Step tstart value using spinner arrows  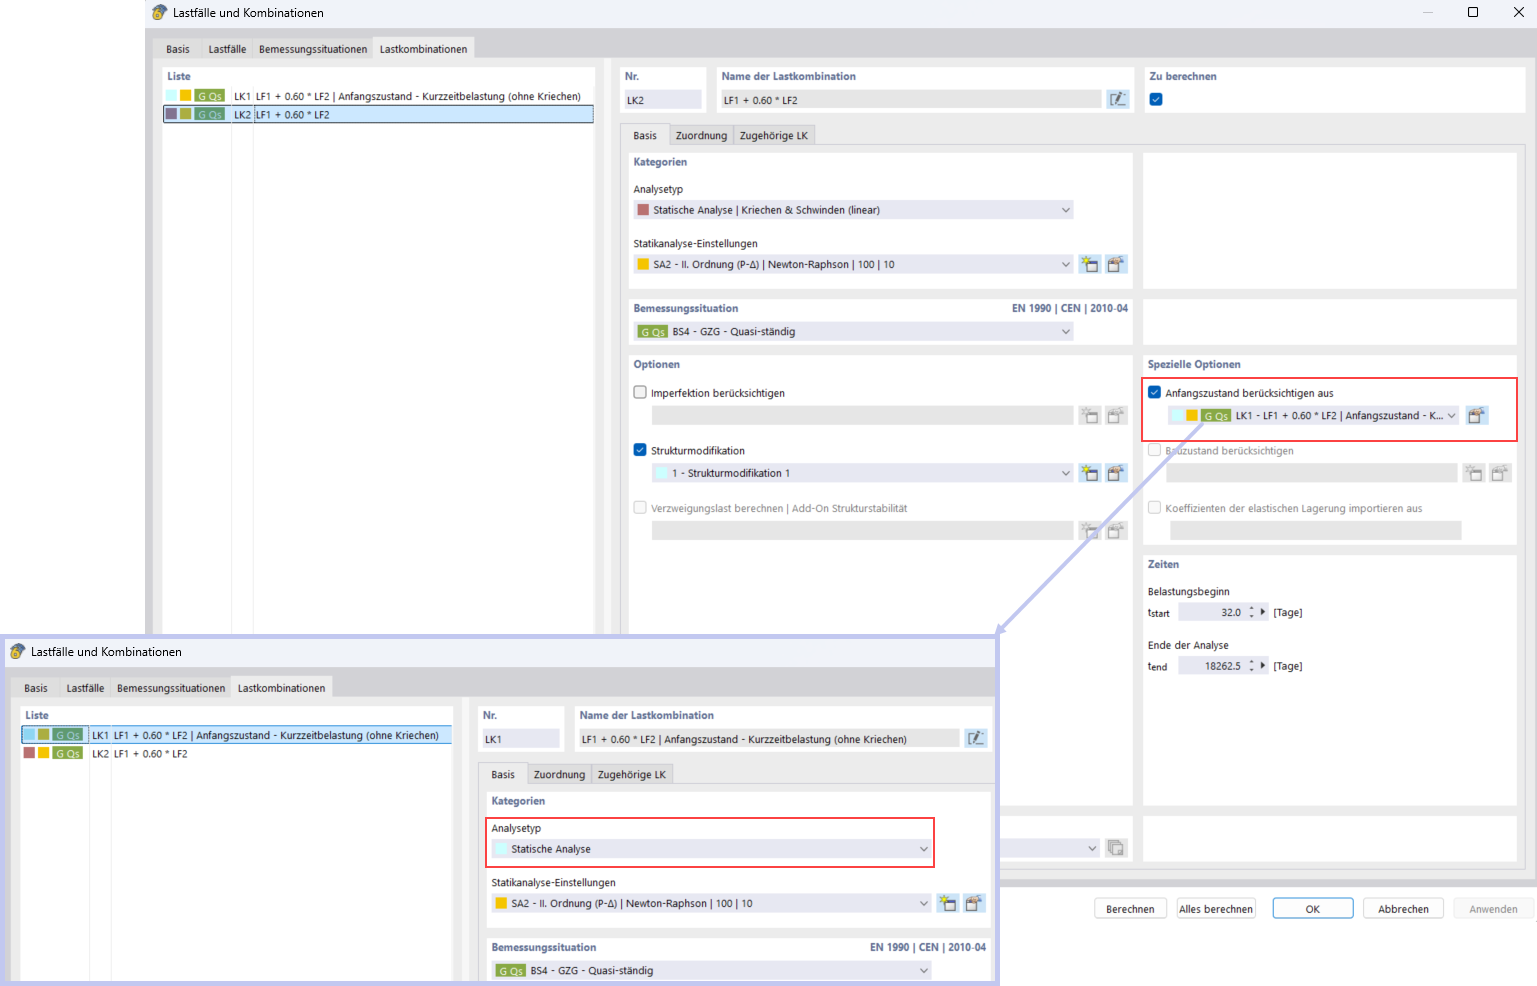point(1251,612)
